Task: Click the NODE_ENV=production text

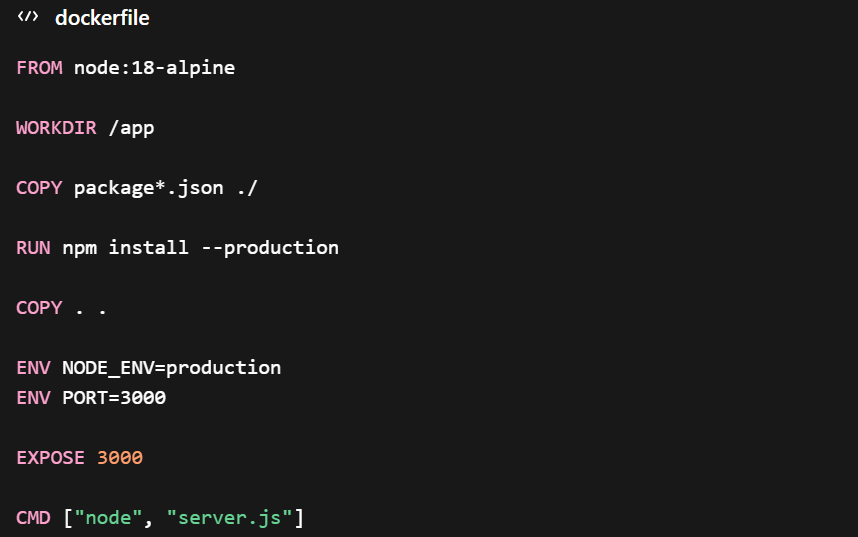Action: [x=171, y=368]
